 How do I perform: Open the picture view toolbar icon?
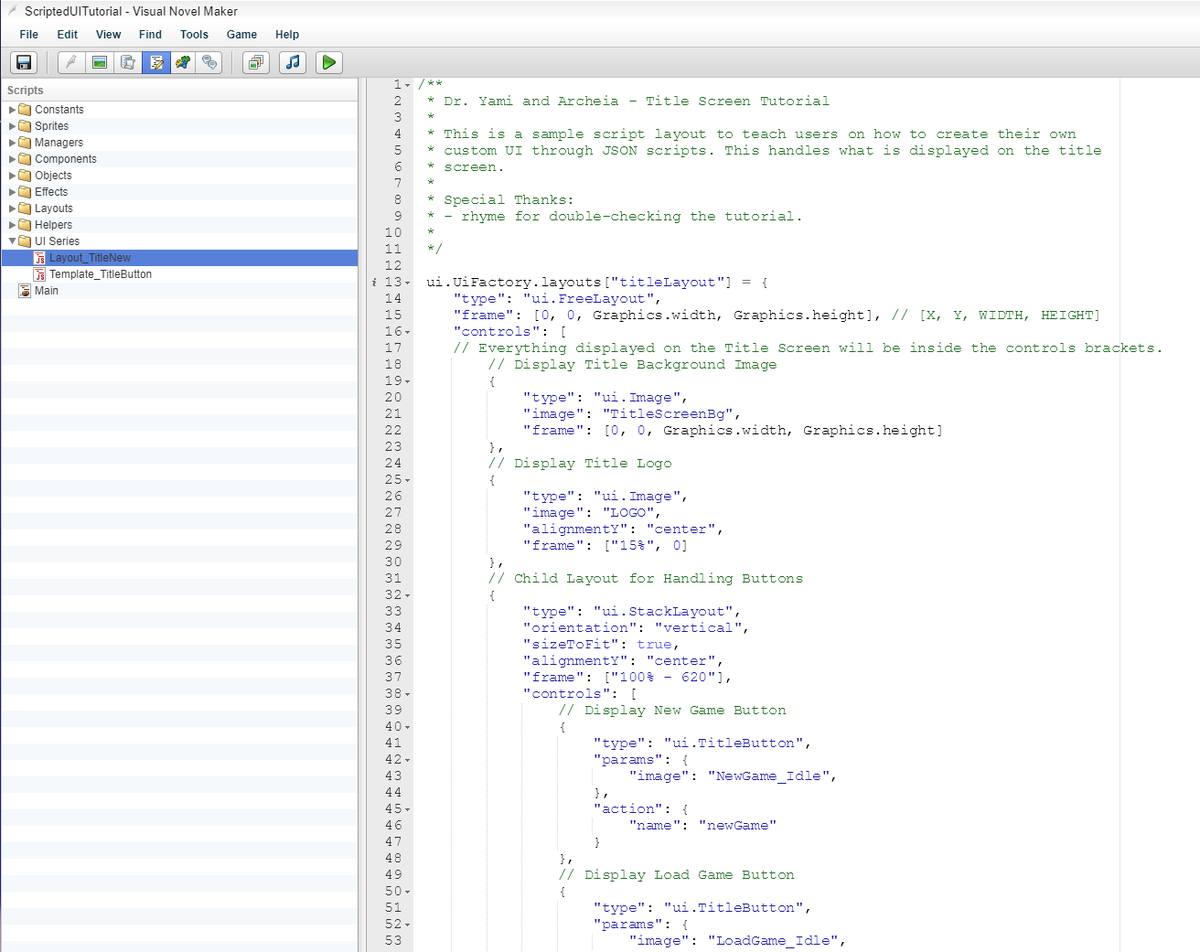[100, 62]
